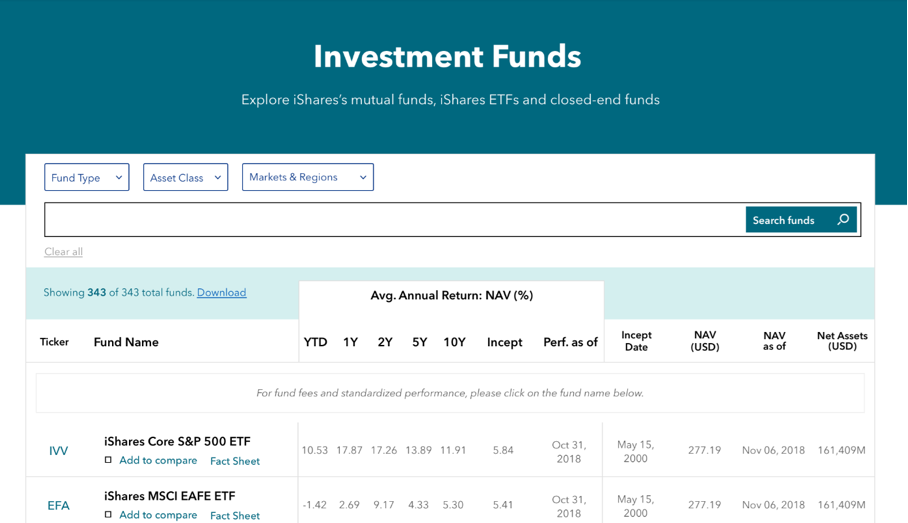Click the EFA ticker link
This screenshot has height=523, width=908.
coord(59,505)
